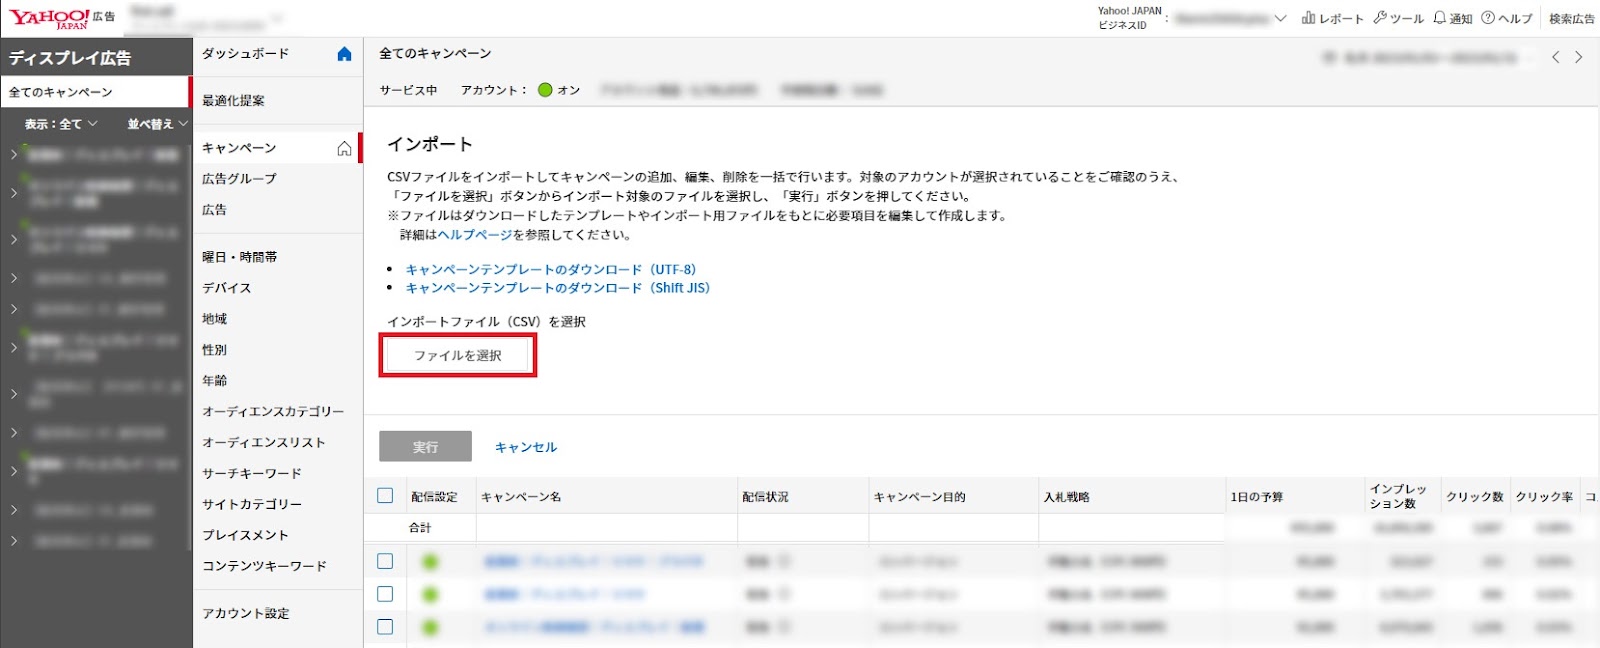
Task: Check the first campaign row checkbox
Action: [385, 561]
